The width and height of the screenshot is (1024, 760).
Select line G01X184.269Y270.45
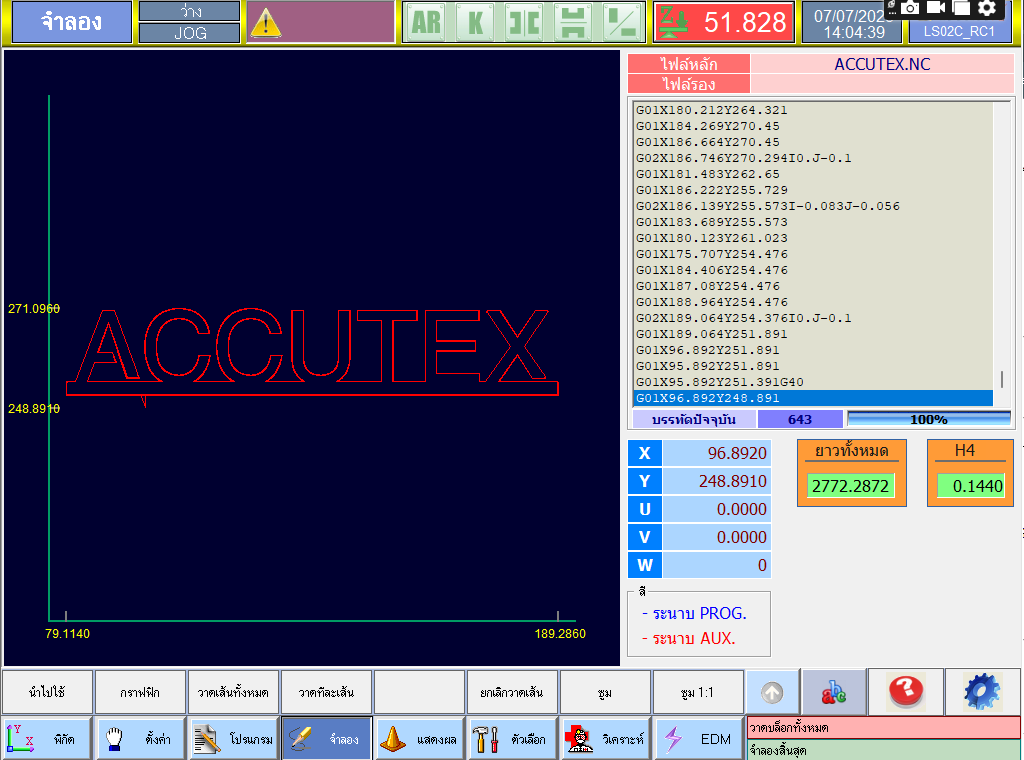click(x=813, y=126)
